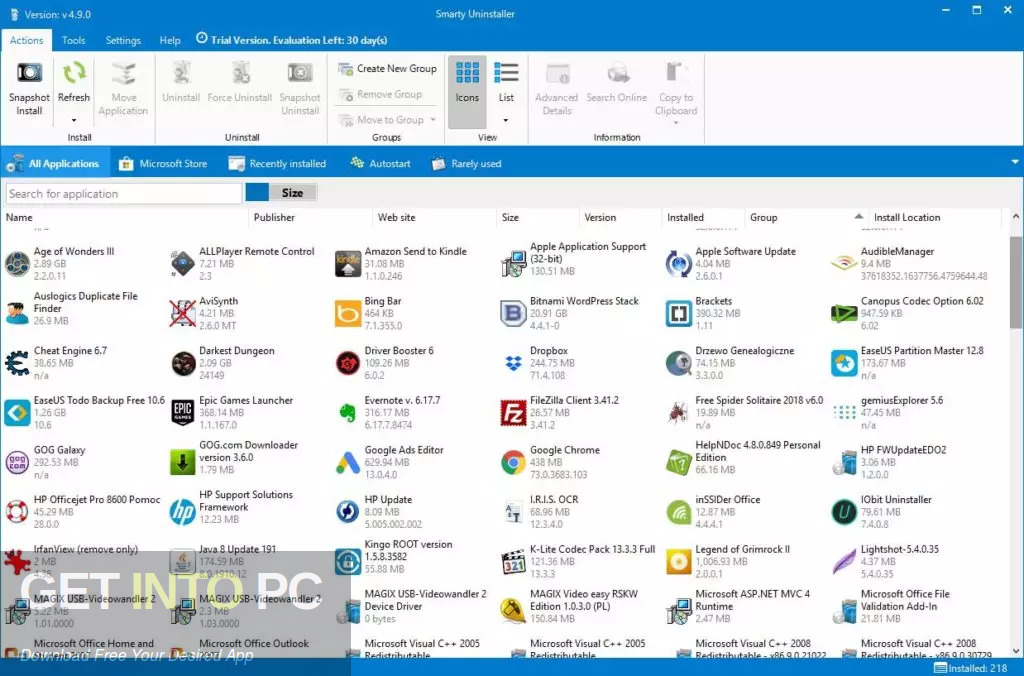The image size is (1024, 676).
Task: Click the scrollbar down arrow
Action: coord(1016,651)
